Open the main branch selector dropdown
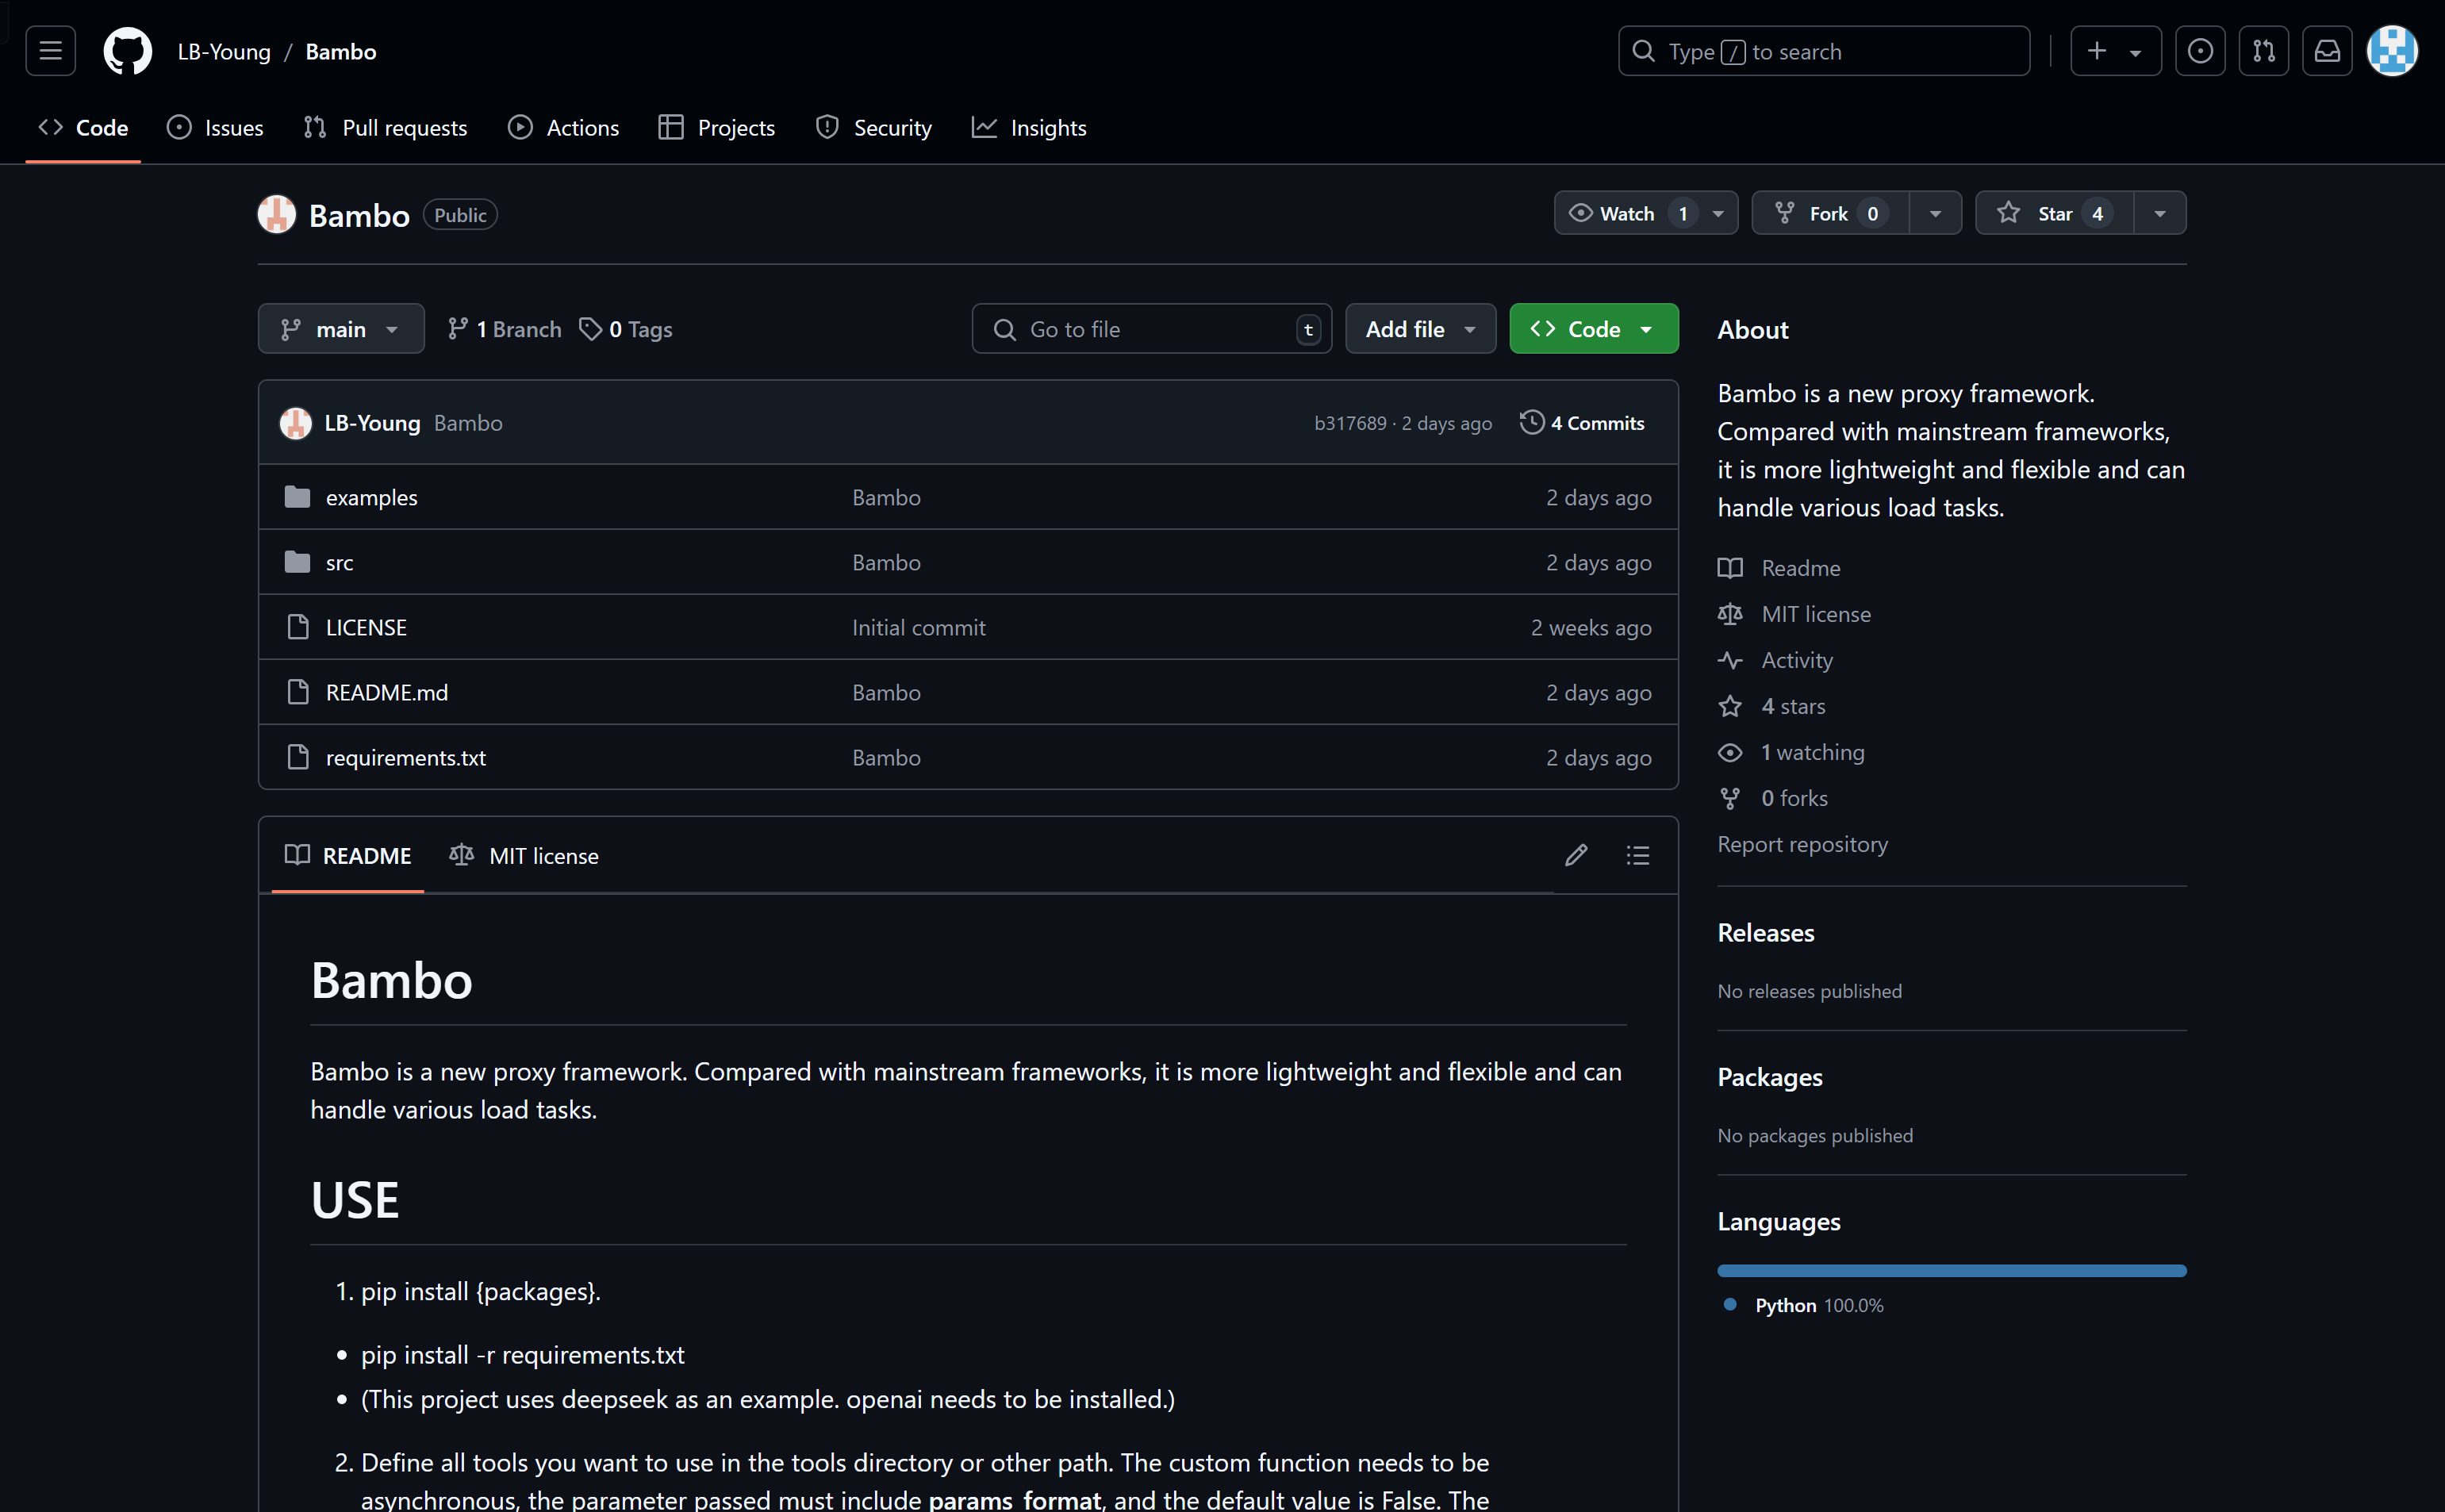Image resolution: width=2445 pixels, height=1512 pixels. pos(341,329)
